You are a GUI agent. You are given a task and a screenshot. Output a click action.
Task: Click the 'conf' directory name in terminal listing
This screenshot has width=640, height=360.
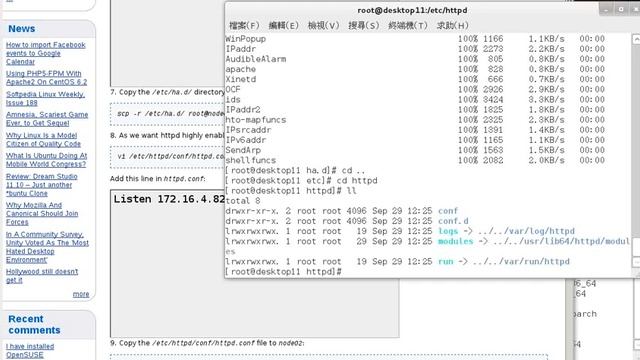(448, 211)
